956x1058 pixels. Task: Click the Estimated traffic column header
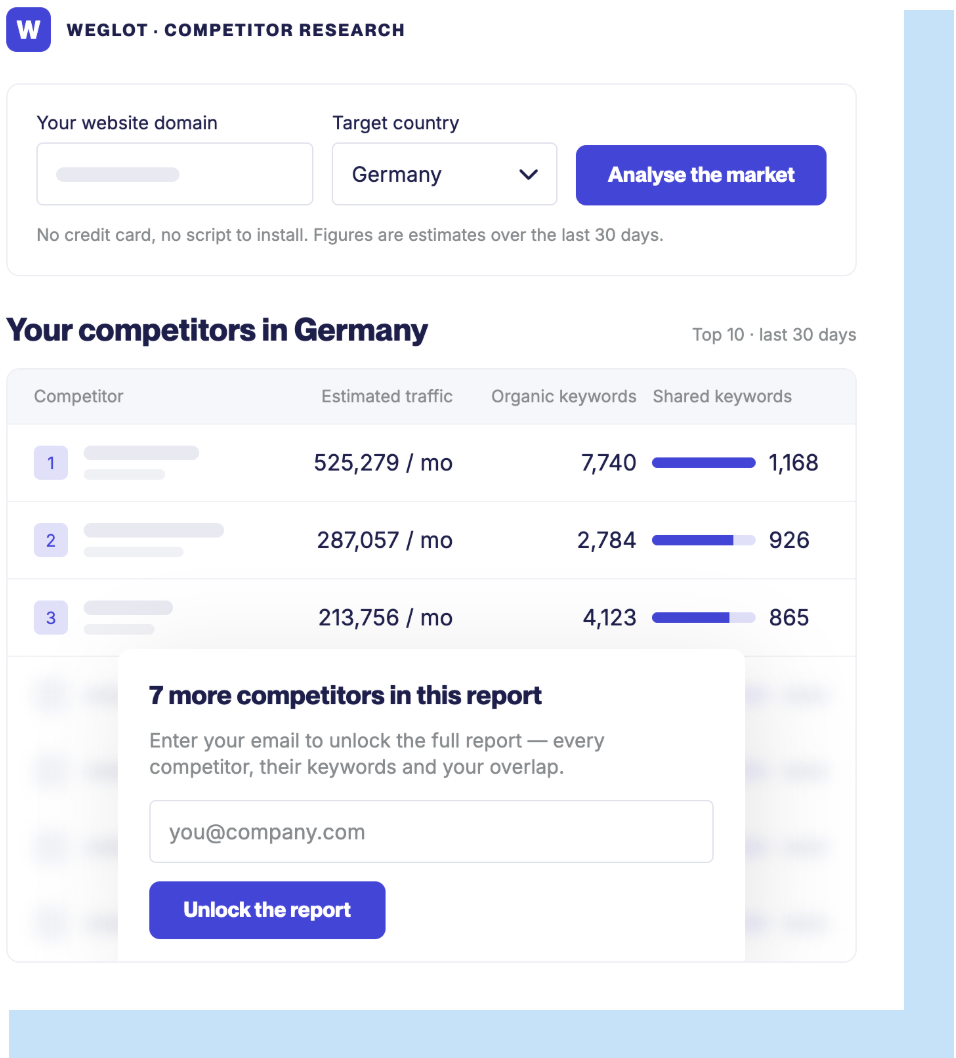click(x=387, y=396)
